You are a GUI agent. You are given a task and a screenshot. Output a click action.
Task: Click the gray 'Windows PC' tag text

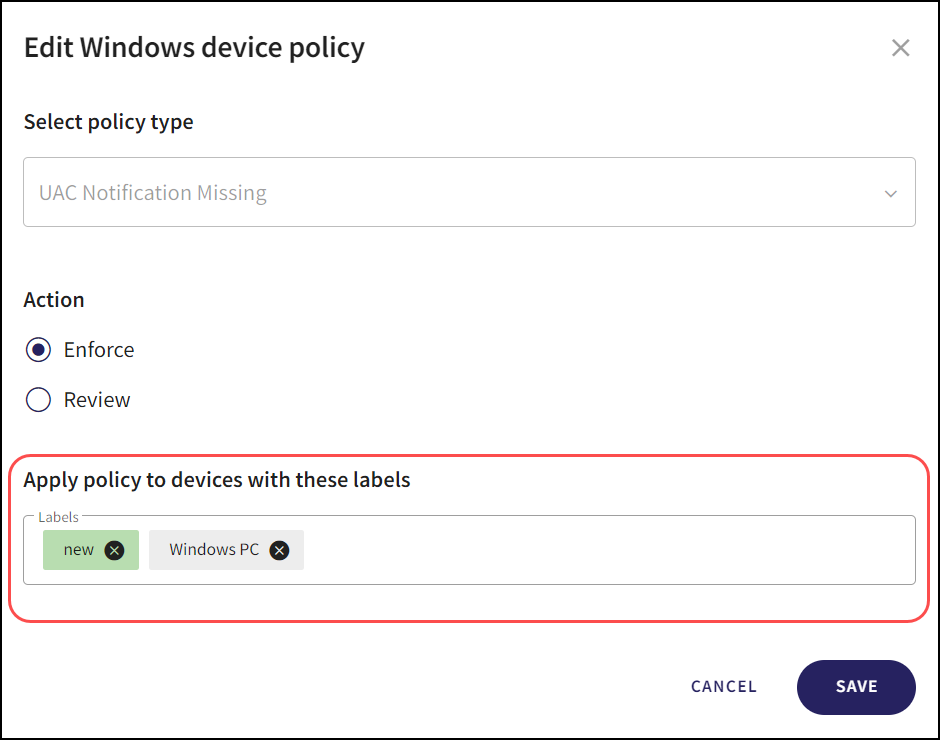[214, 550]
